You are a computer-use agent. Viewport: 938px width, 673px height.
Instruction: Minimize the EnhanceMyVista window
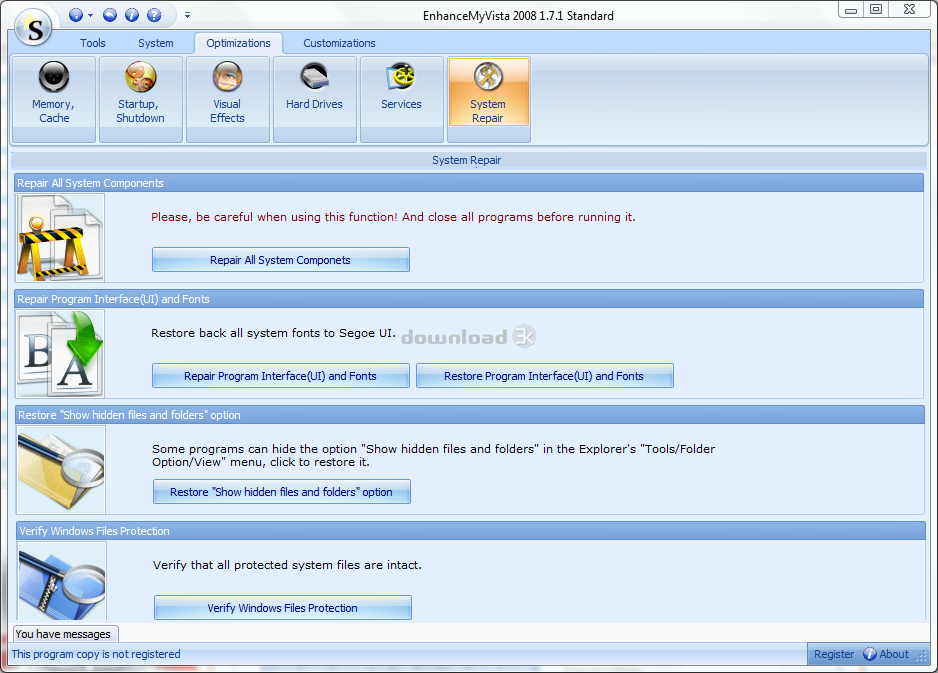851,10
